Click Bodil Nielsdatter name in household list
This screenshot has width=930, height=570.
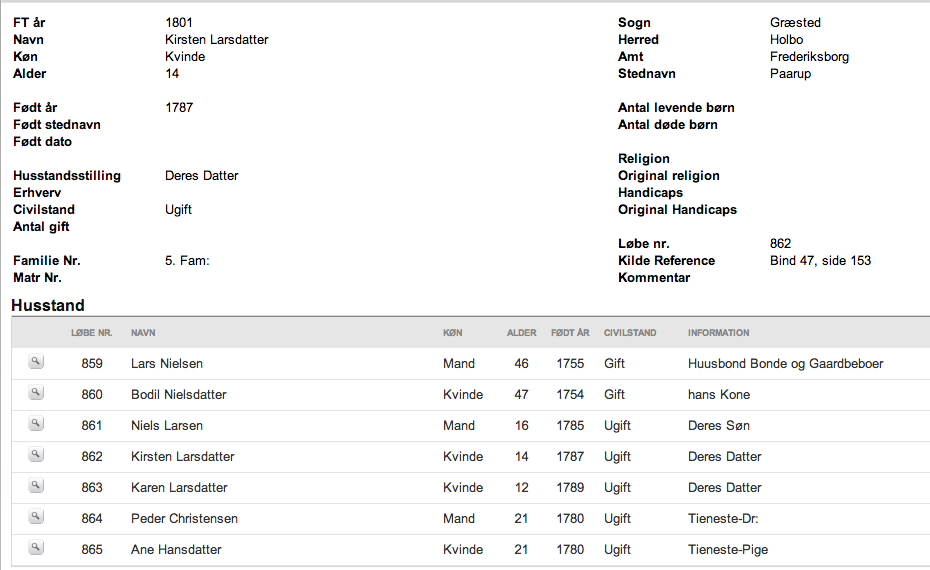click(179, 394)
